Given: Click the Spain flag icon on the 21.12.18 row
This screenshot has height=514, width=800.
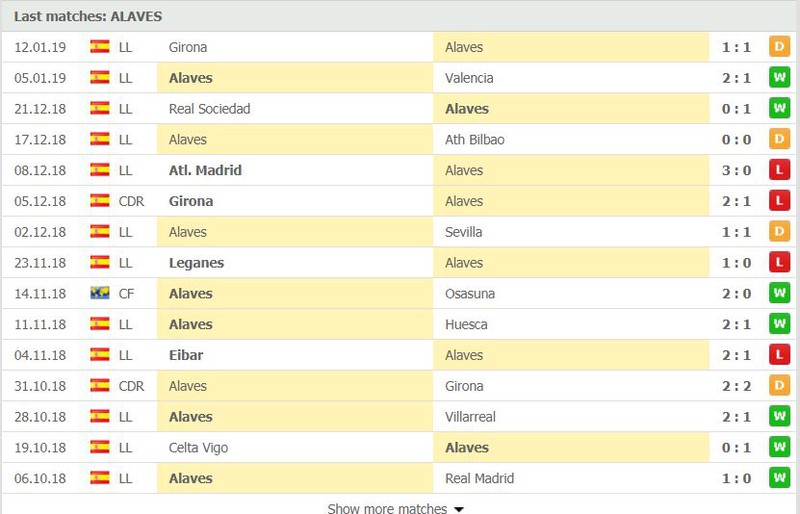Looking at the screenshot, I should [99, 108].
